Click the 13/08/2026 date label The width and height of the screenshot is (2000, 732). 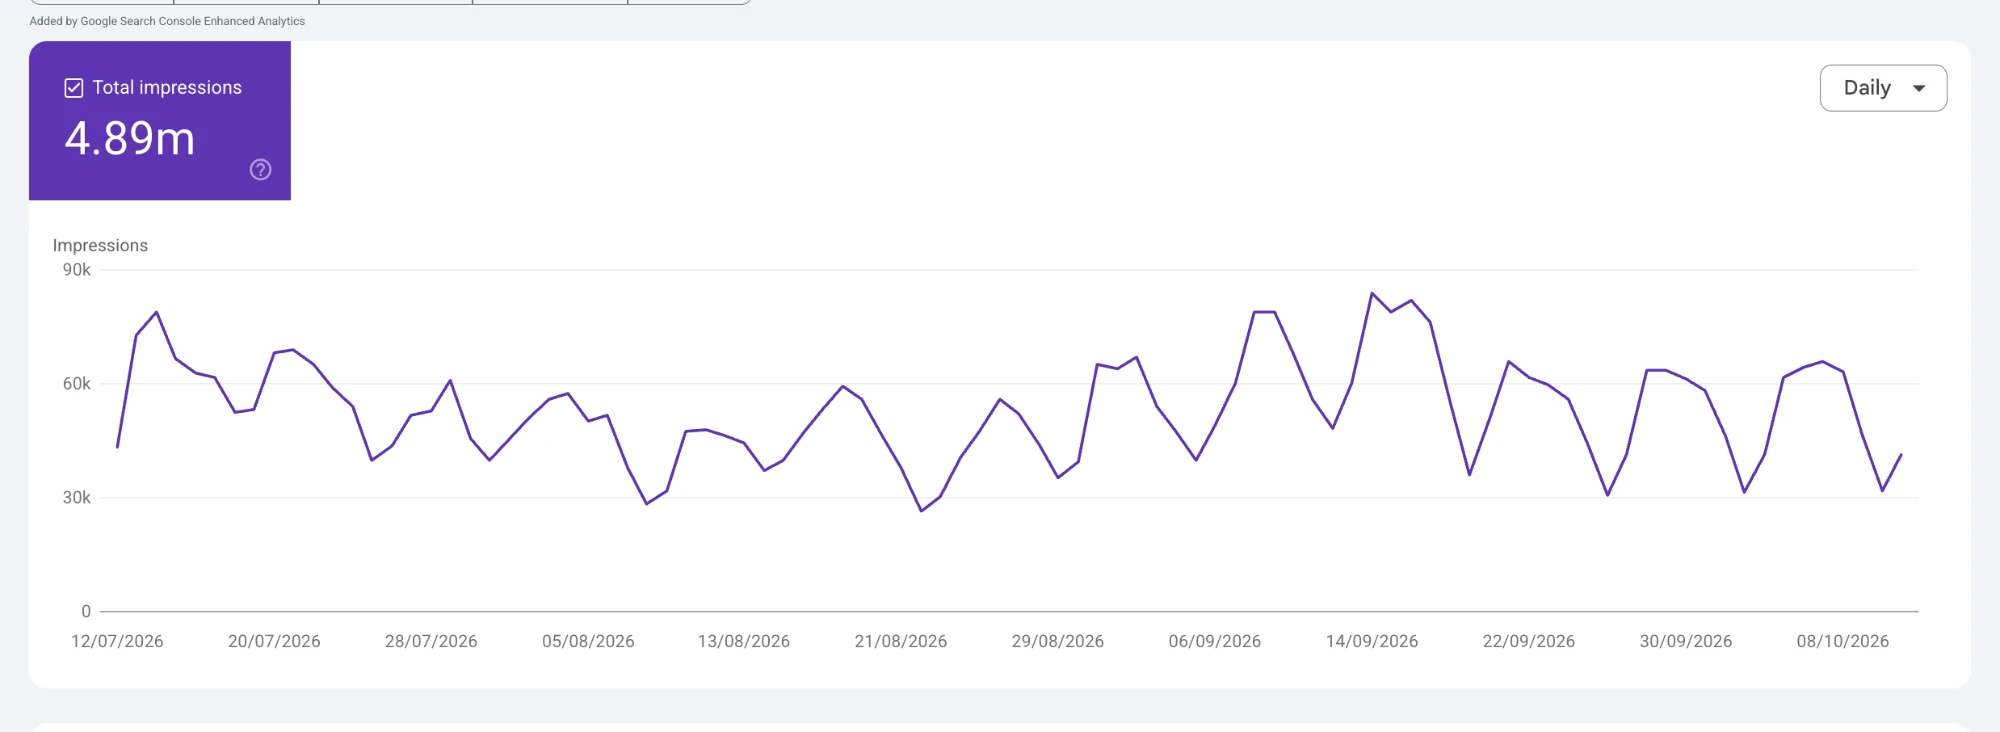(744, 641)
